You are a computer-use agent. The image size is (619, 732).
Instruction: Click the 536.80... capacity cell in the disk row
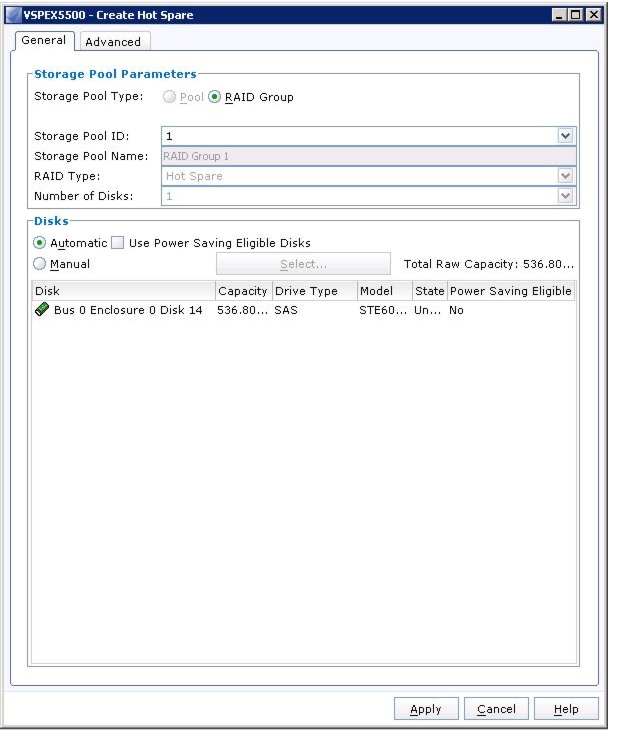242,310
